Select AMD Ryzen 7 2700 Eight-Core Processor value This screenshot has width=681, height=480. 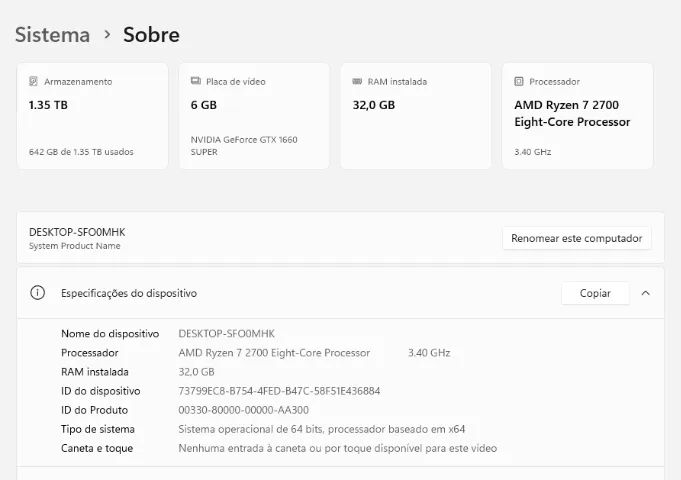click(x=274, y=353)
